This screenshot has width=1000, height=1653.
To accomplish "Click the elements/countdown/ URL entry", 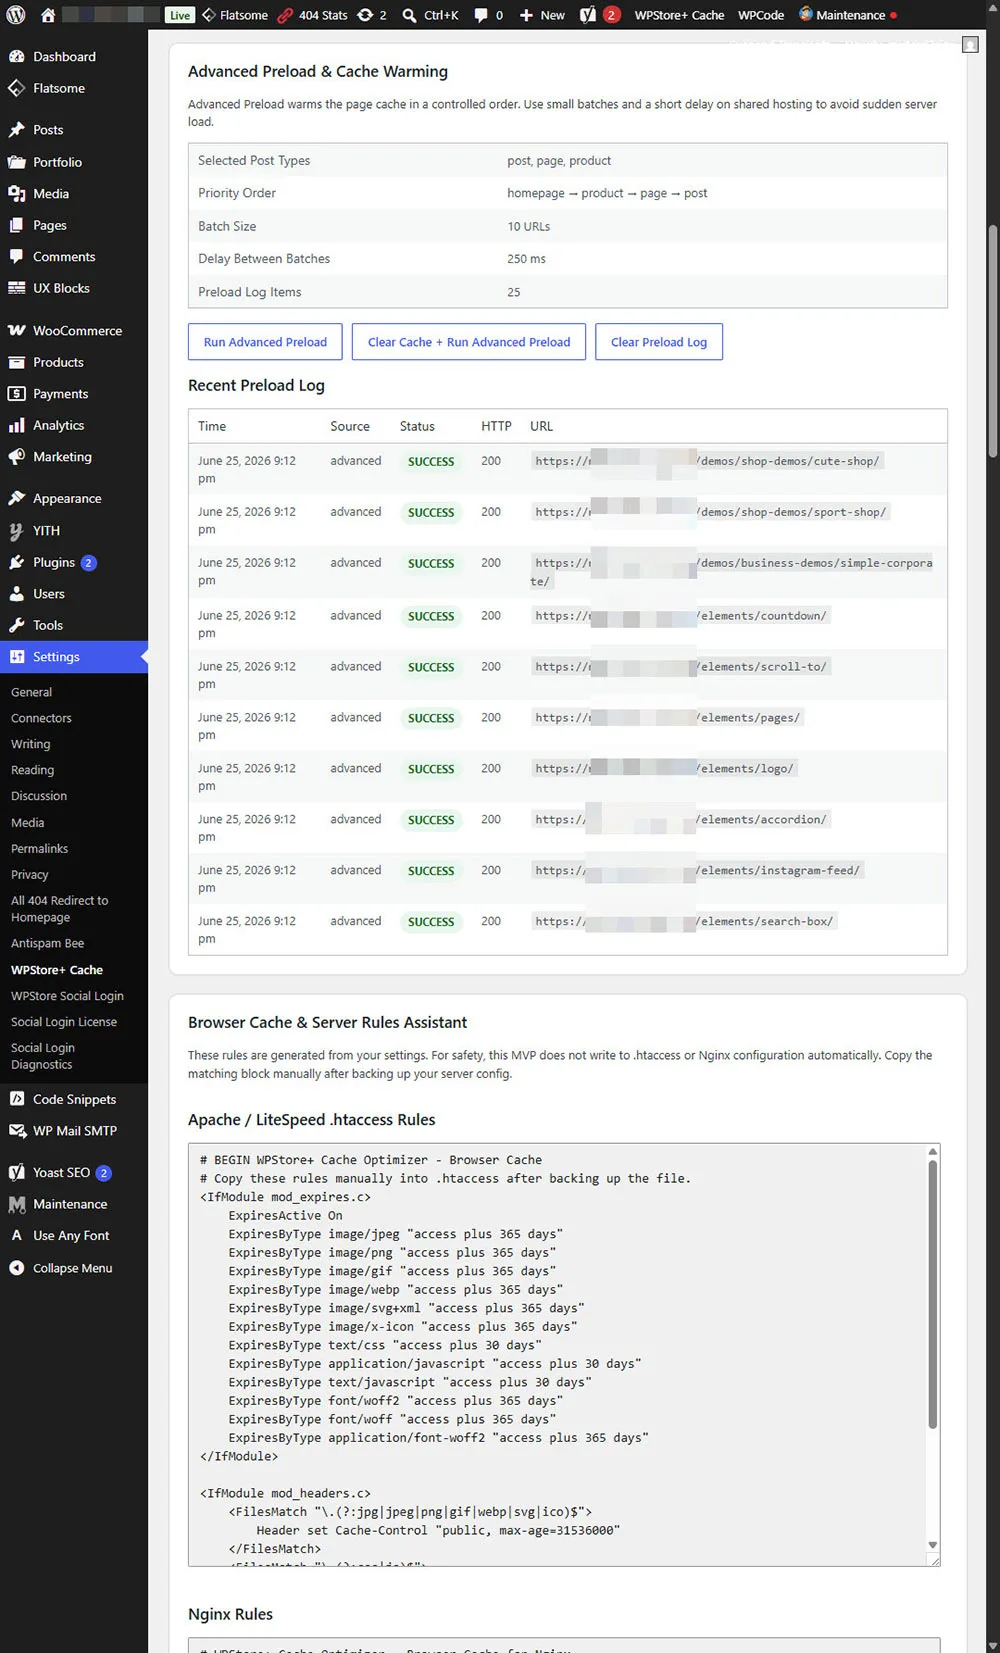I will pos(681,616).
